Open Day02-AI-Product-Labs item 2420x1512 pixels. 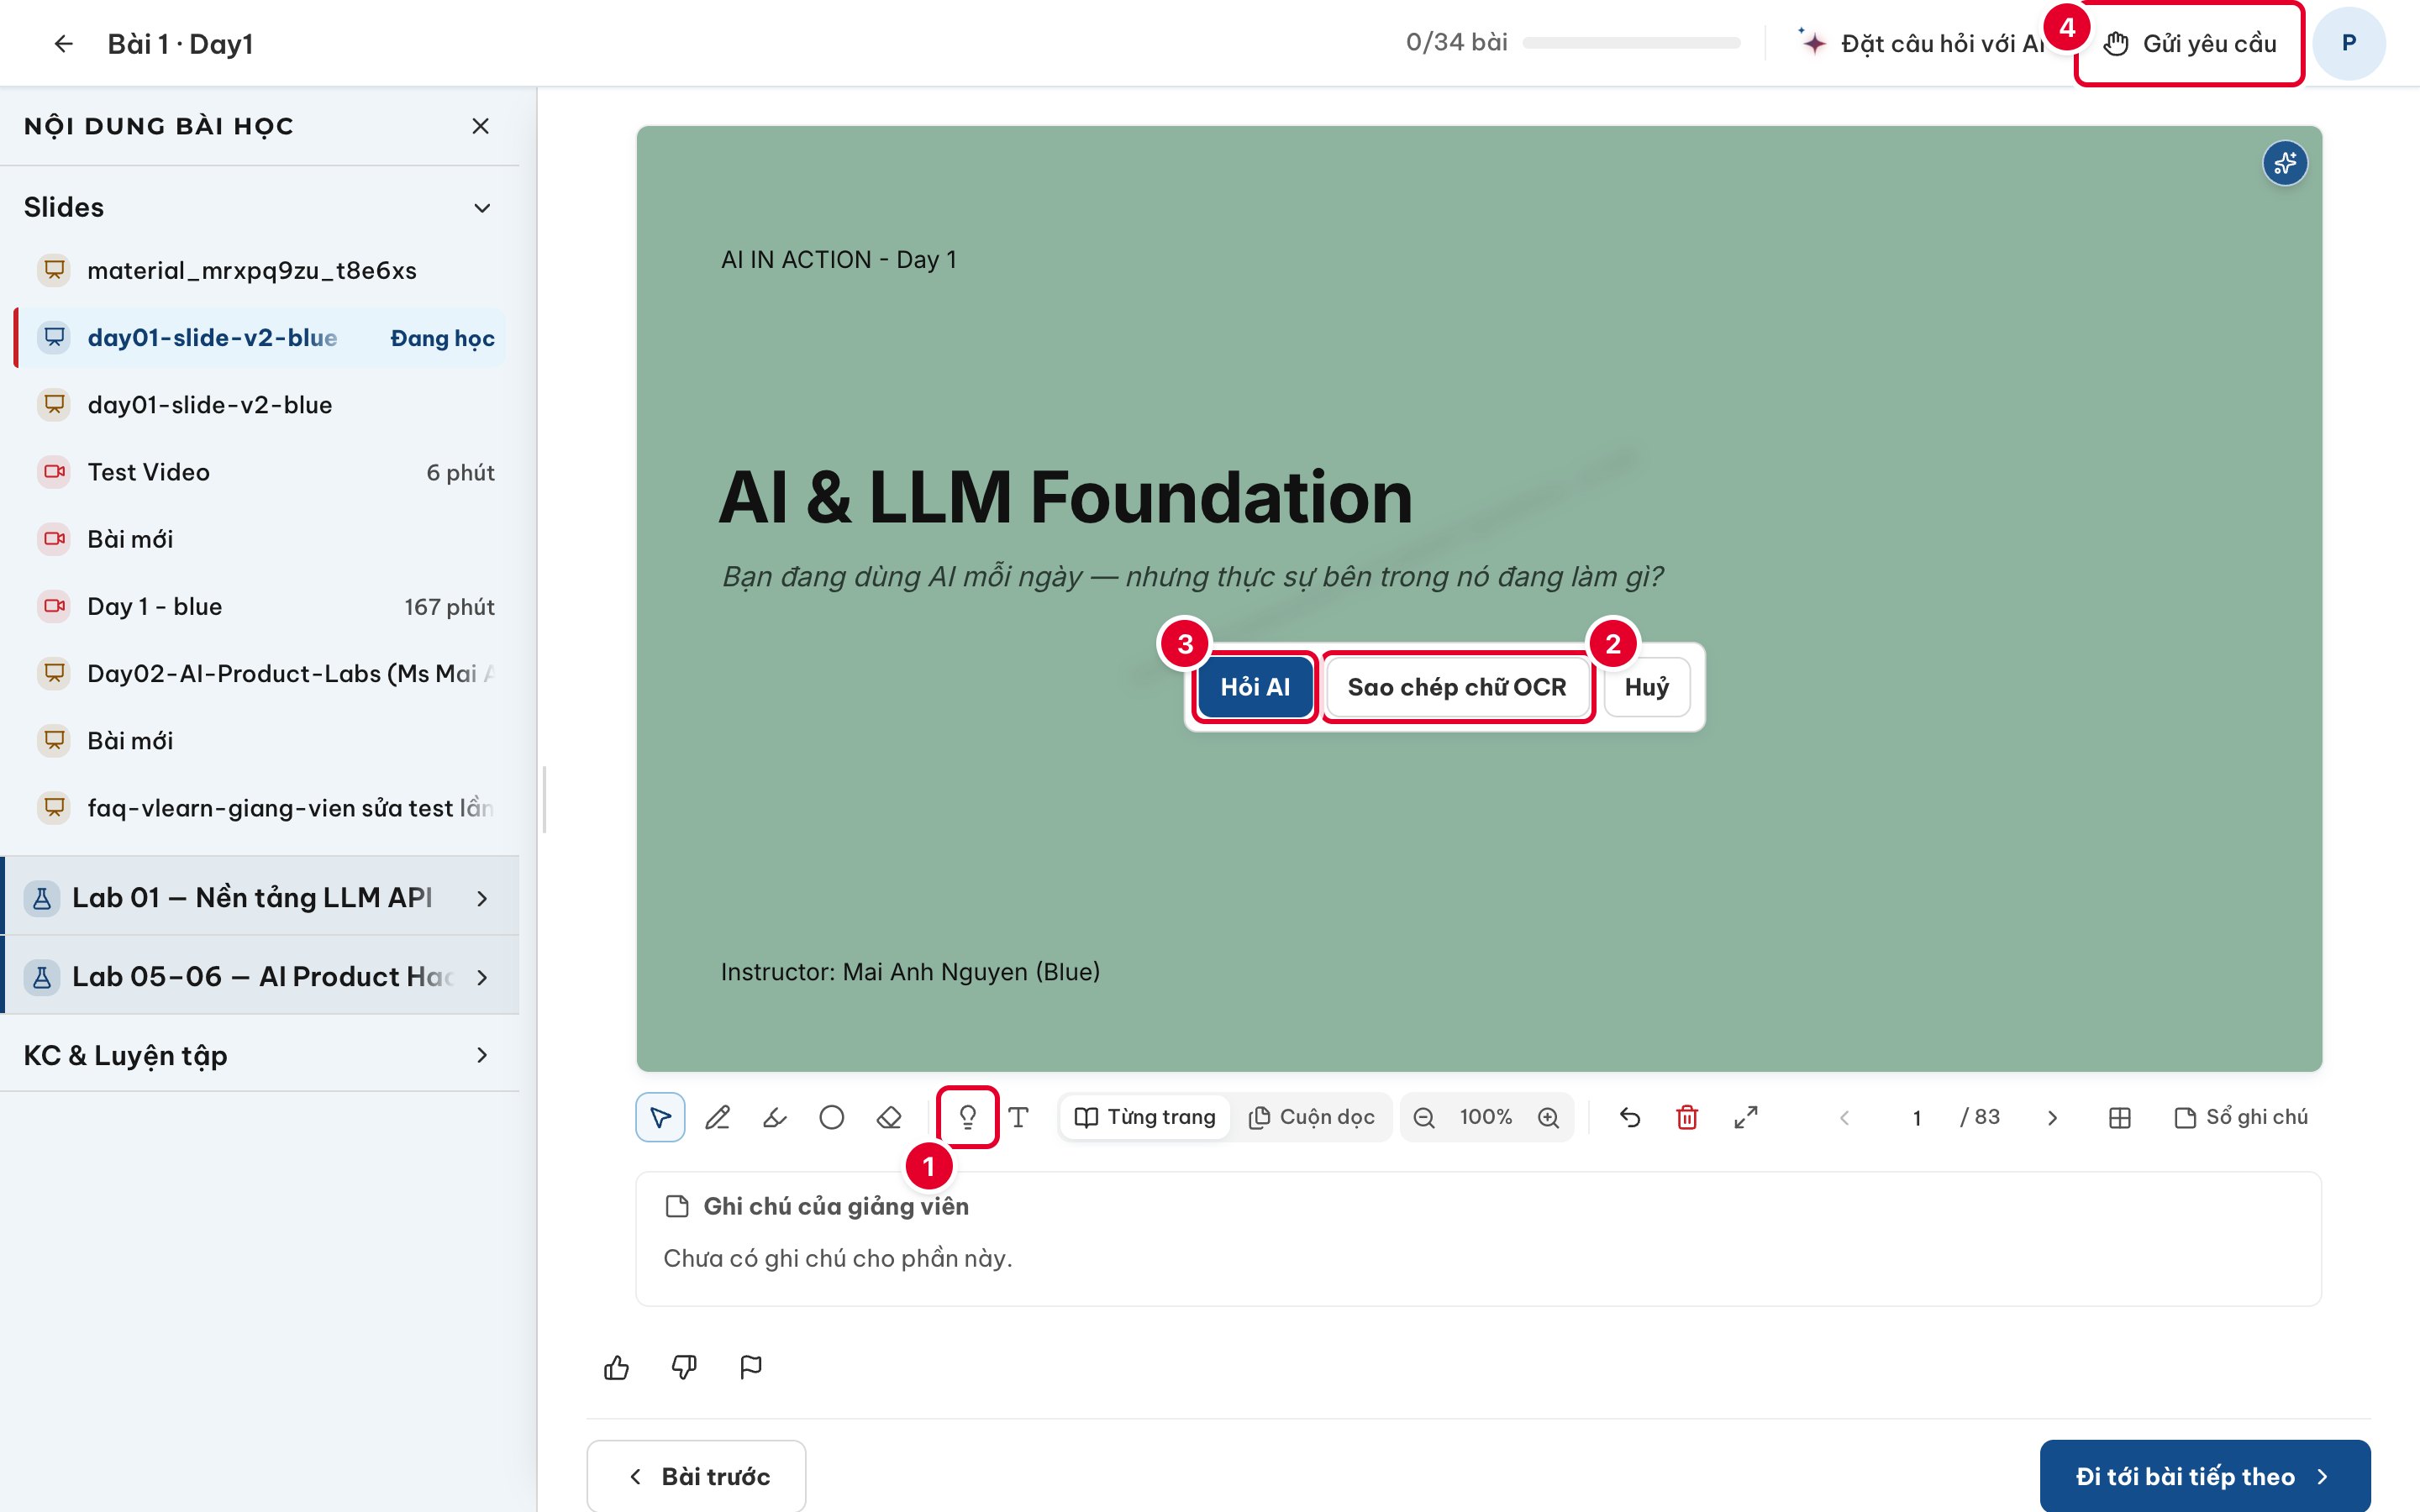tap(260, 673)
